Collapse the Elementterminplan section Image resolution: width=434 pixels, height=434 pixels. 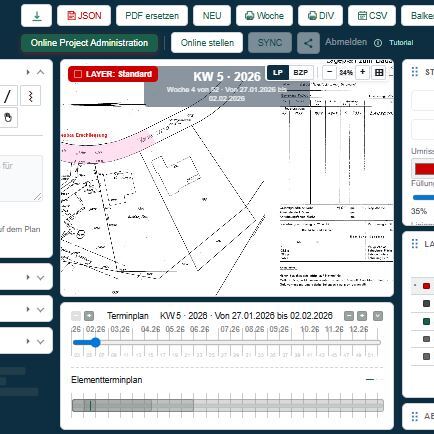point(370,380)
